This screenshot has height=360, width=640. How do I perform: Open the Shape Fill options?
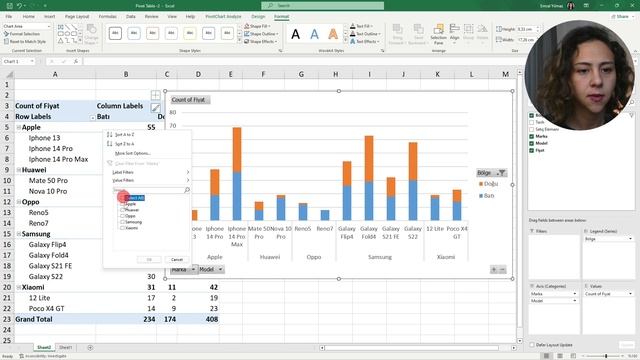click(259, 26)
